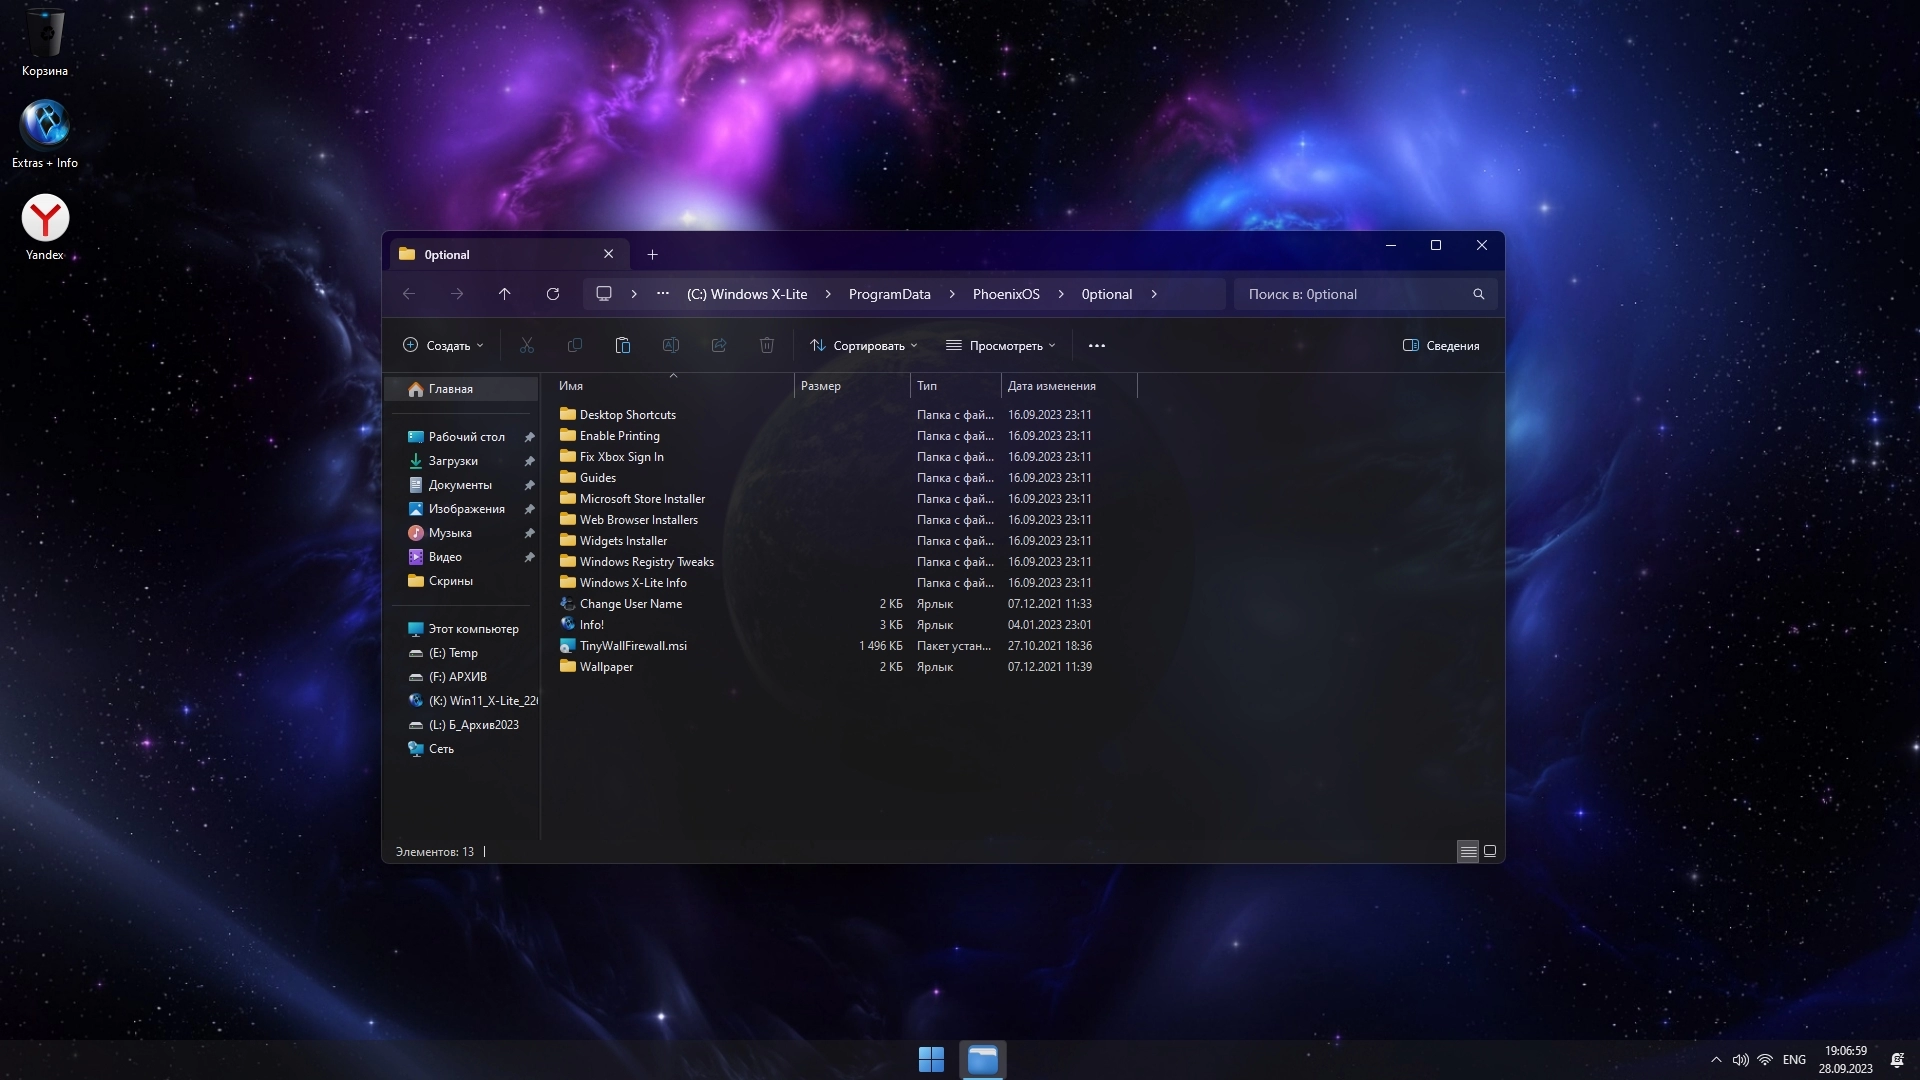
Task: Select the TinyWallFirewall.msi file
Action: point(633,646)
